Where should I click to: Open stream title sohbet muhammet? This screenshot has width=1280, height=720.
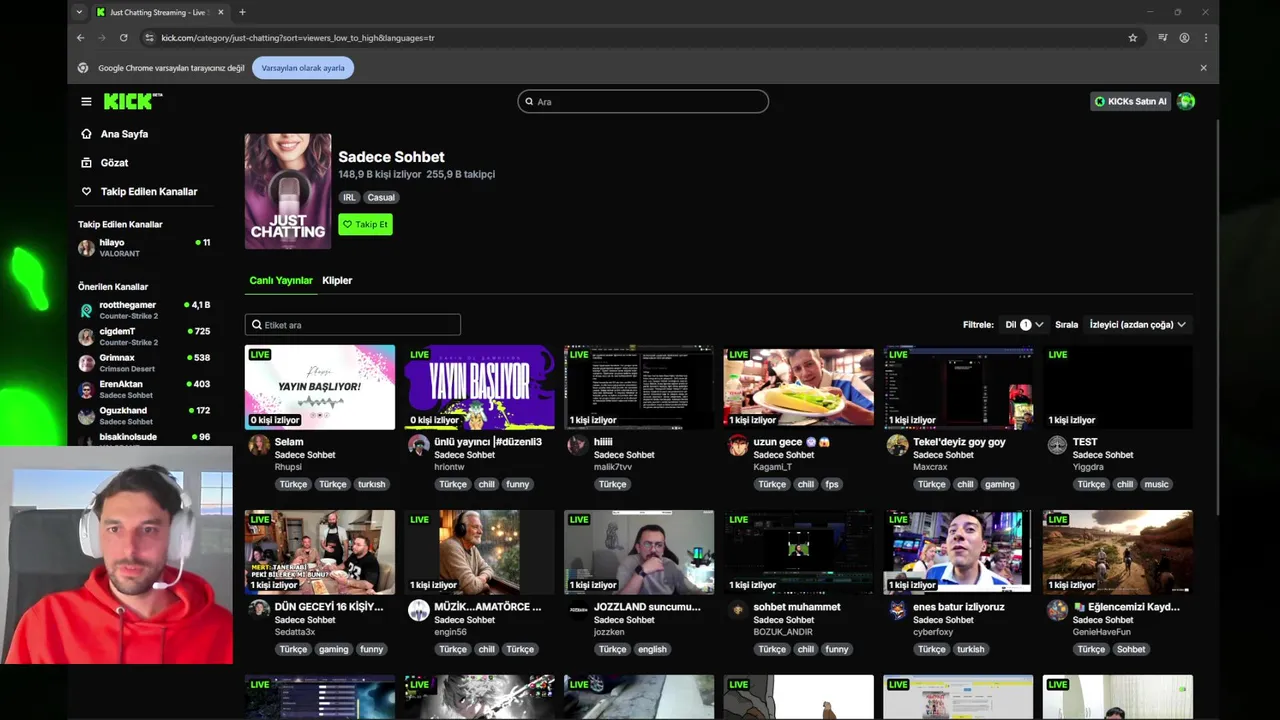[x=797, y=607]
